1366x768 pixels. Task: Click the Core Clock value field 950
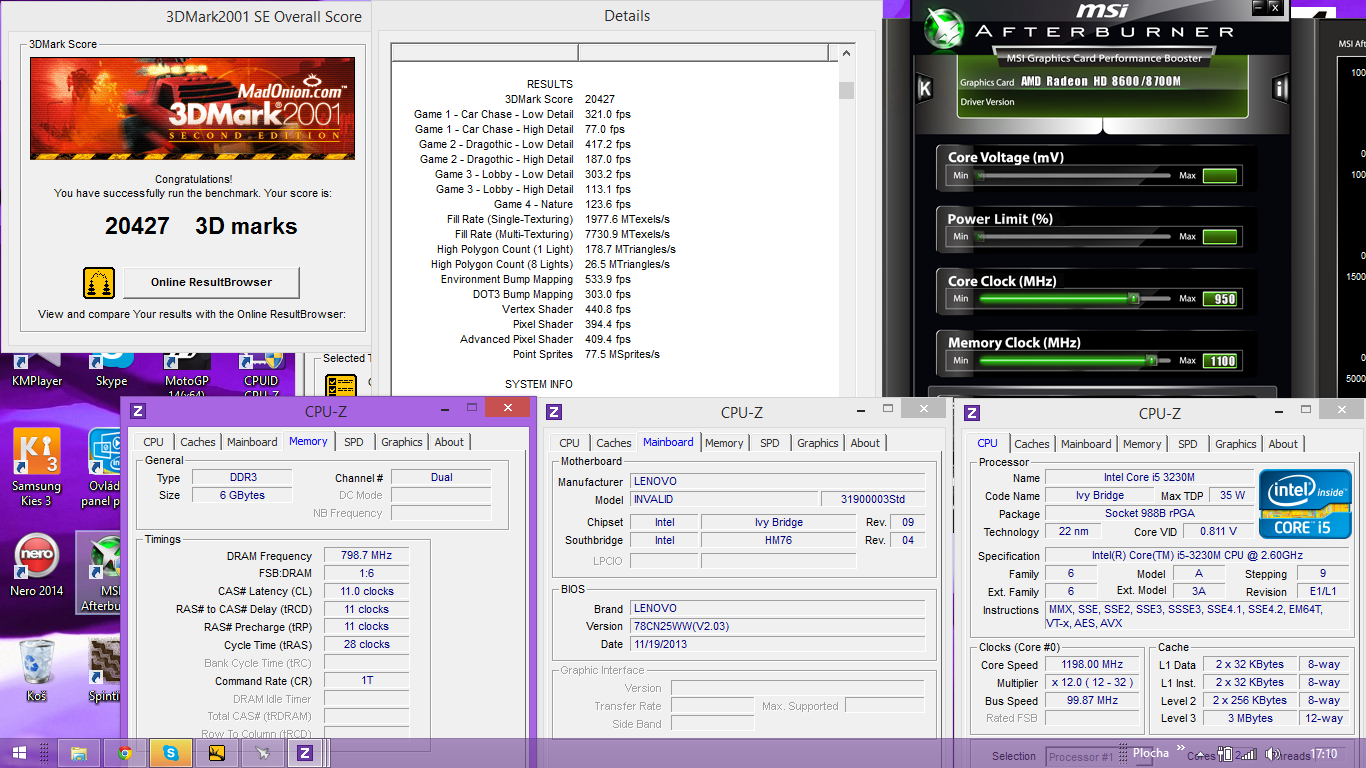[x=1220, y=299]
